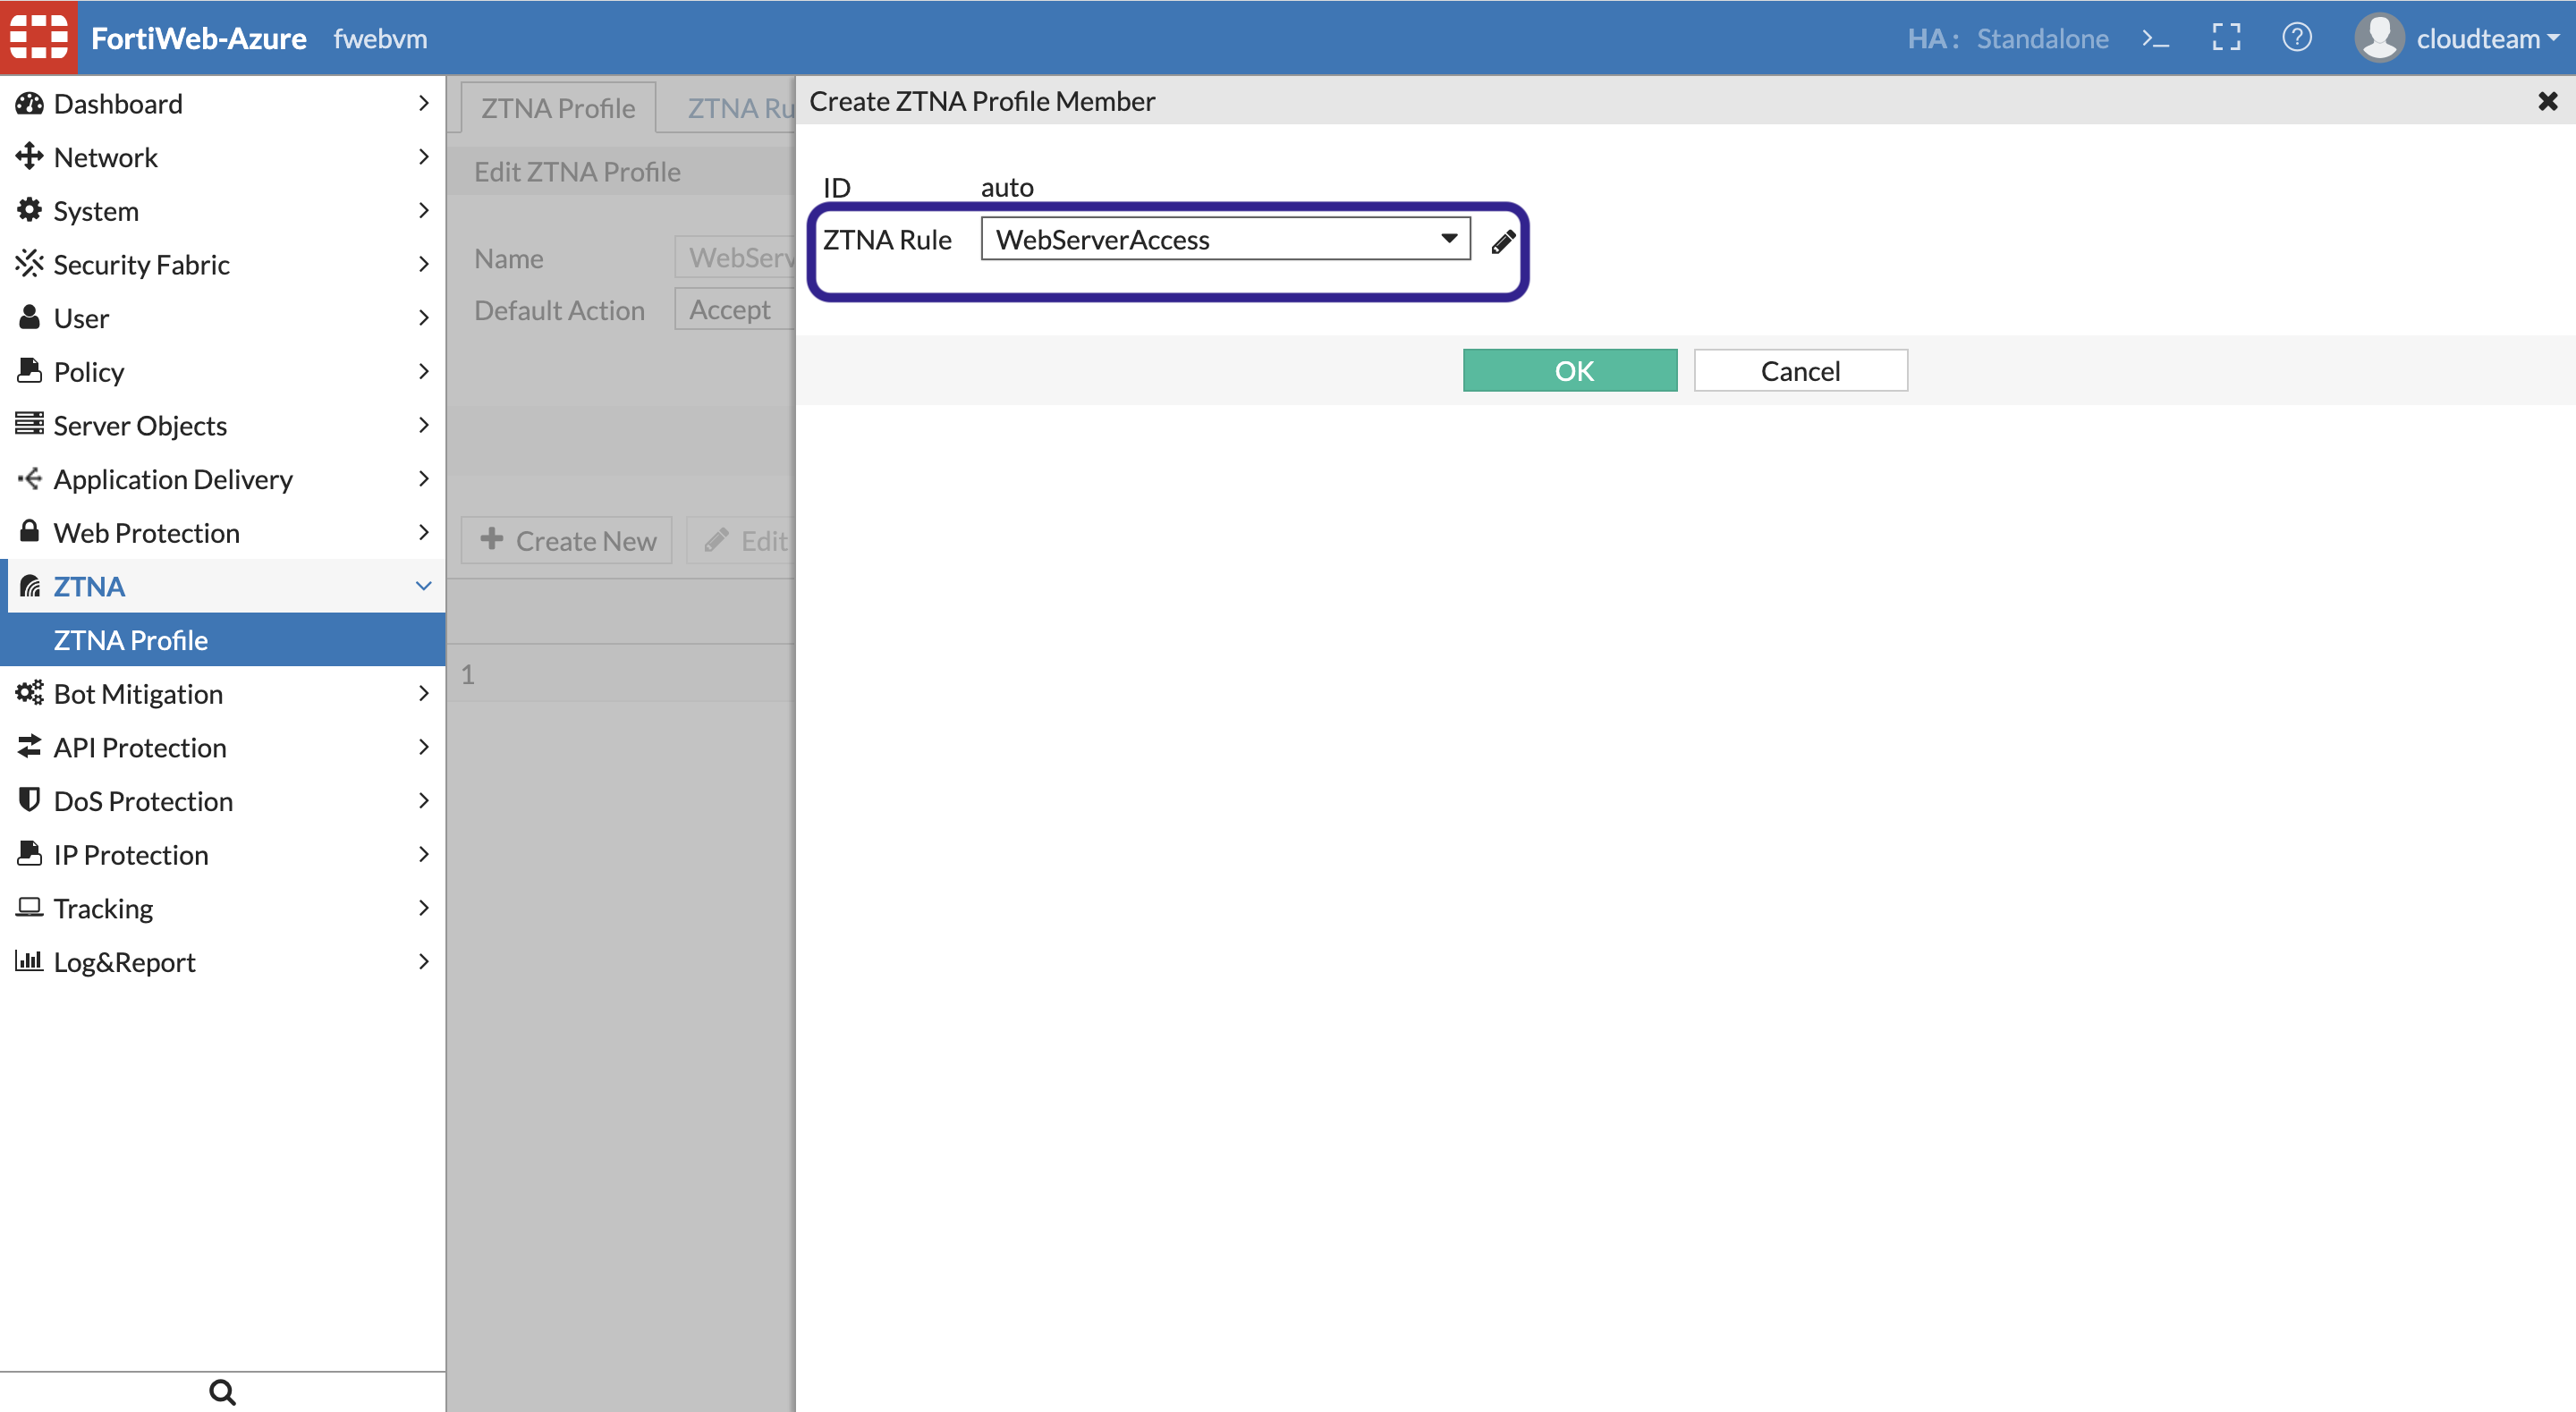
Task: Click the DoS Protection module icon
Action: coord(30,801)
